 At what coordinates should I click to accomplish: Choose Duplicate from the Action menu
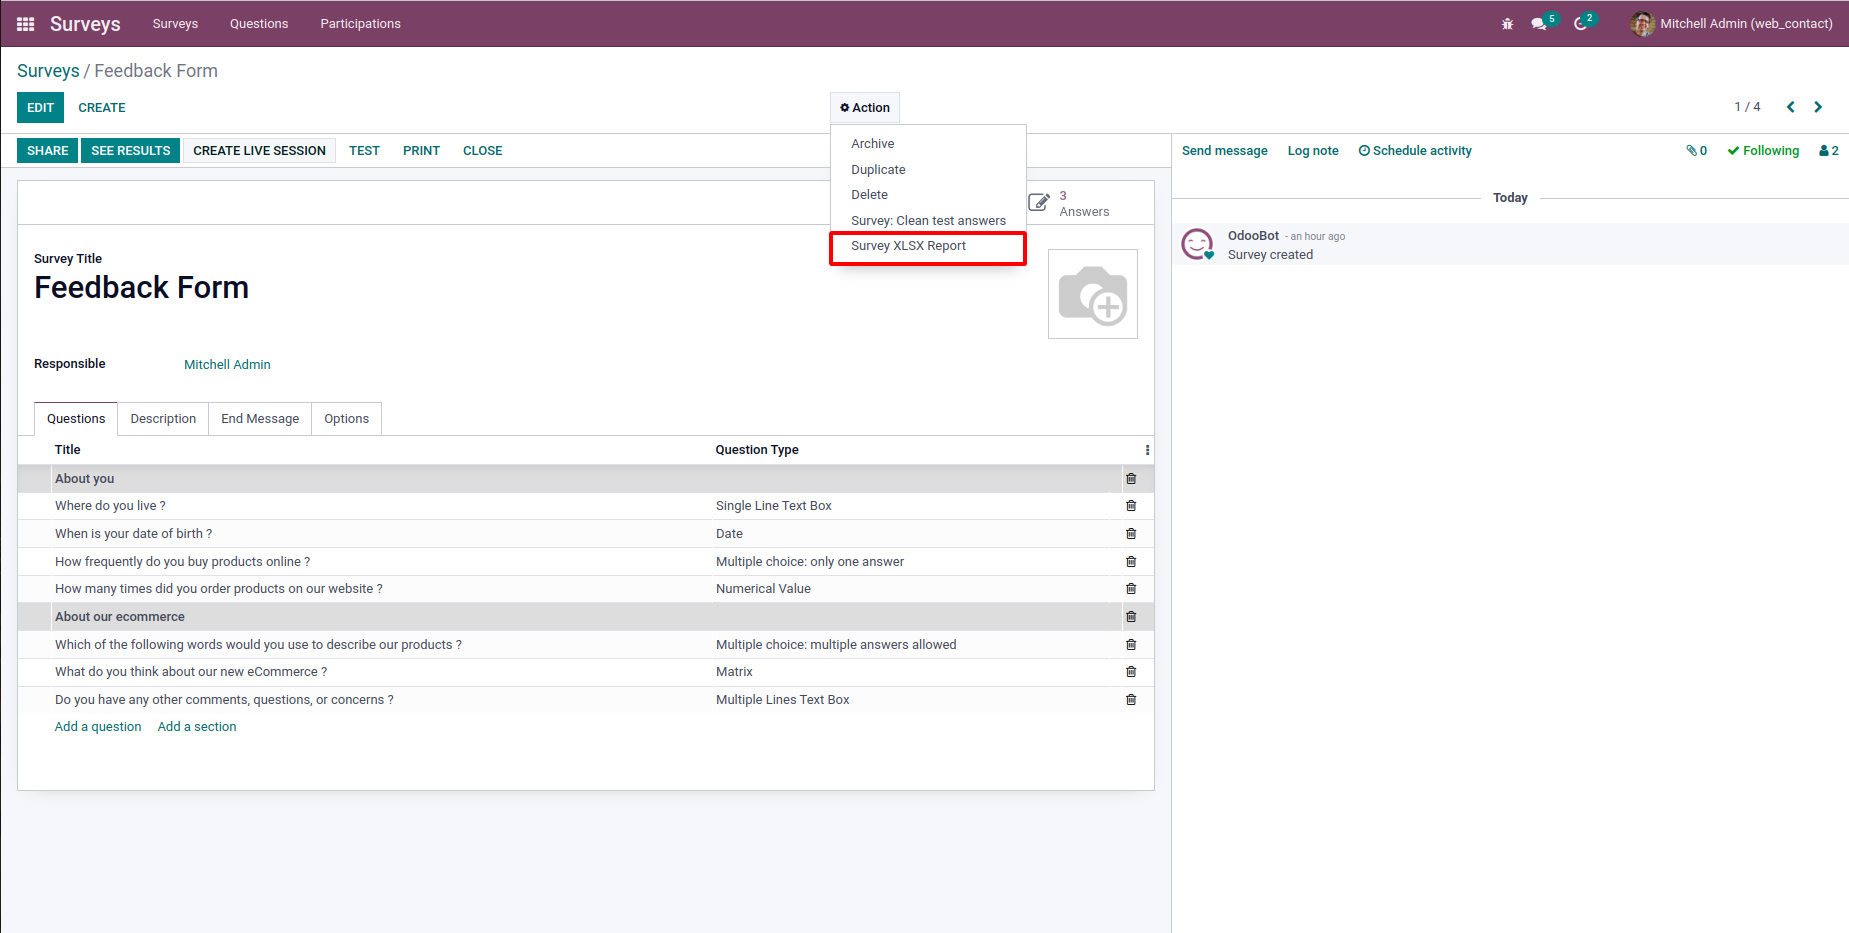point(878,170)
